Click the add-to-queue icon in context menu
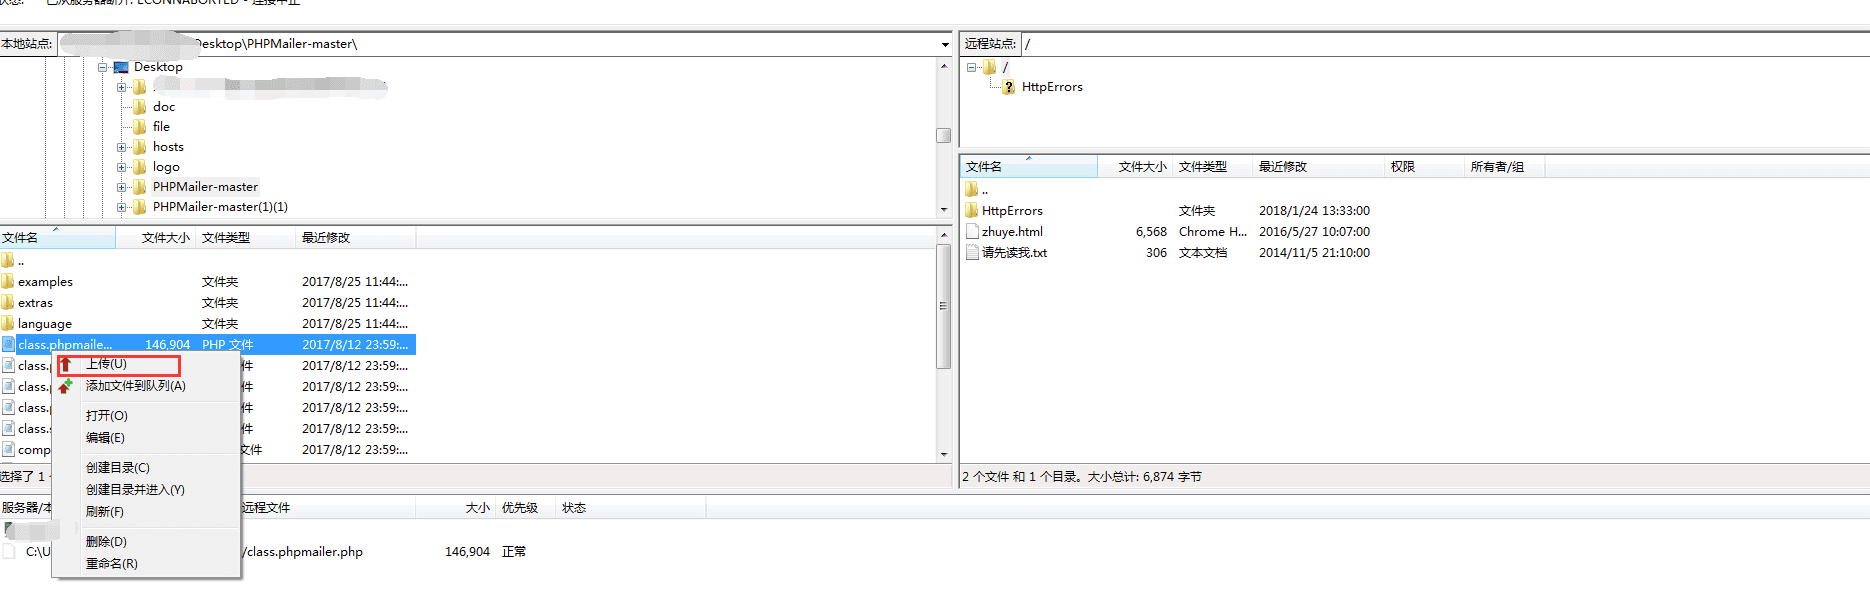 pyautogui.click(x=66, y=386)
